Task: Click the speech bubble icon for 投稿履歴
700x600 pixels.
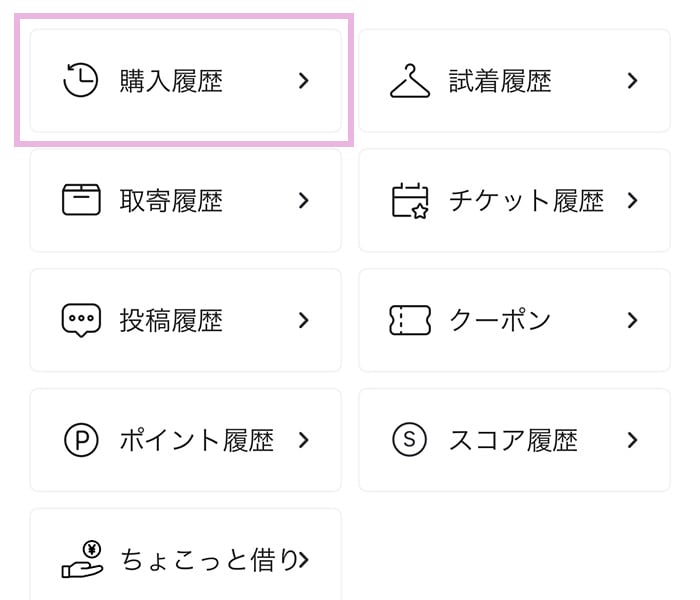Action: [x=81, y=320]
